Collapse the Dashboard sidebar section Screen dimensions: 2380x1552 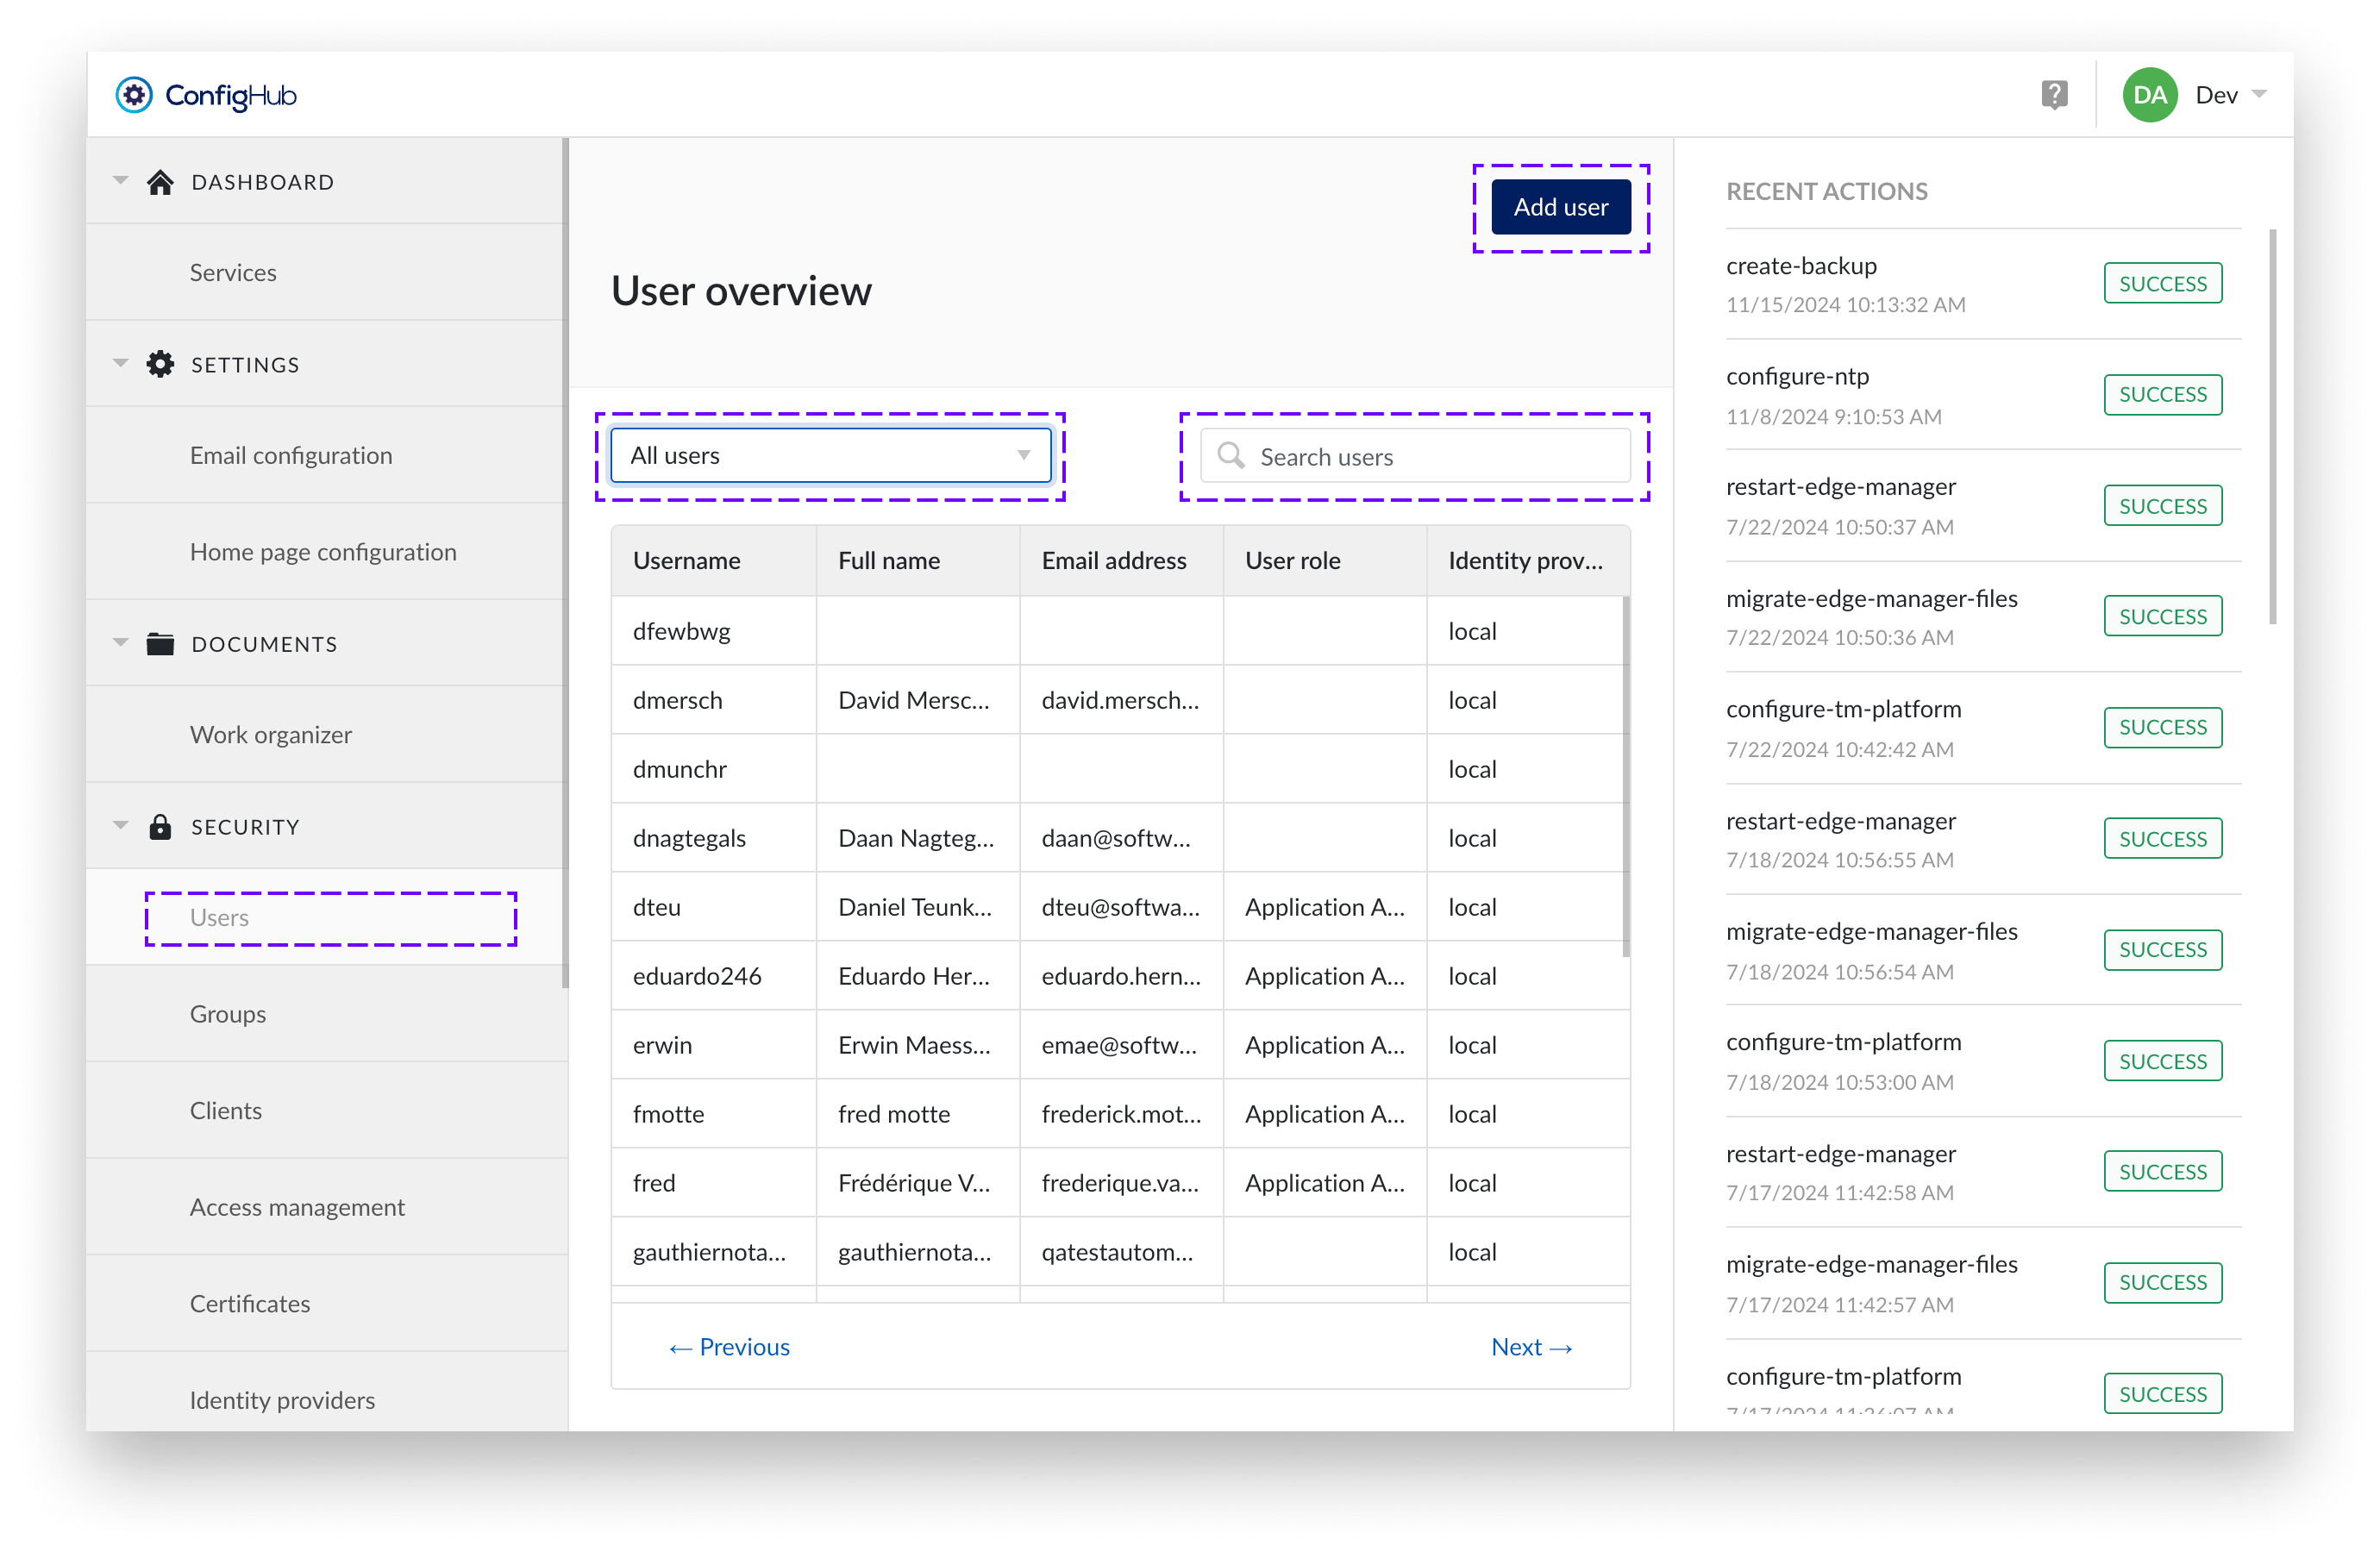(120, 181)
